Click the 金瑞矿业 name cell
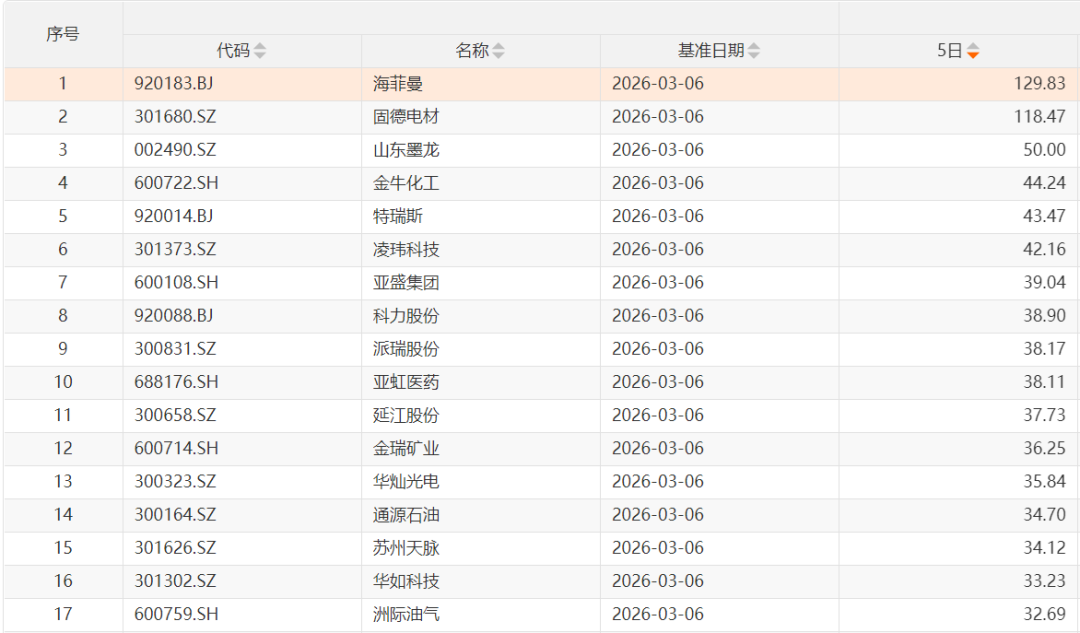Image resolution: width=1080 pixels, height=633 pixels. coord(406,448)
